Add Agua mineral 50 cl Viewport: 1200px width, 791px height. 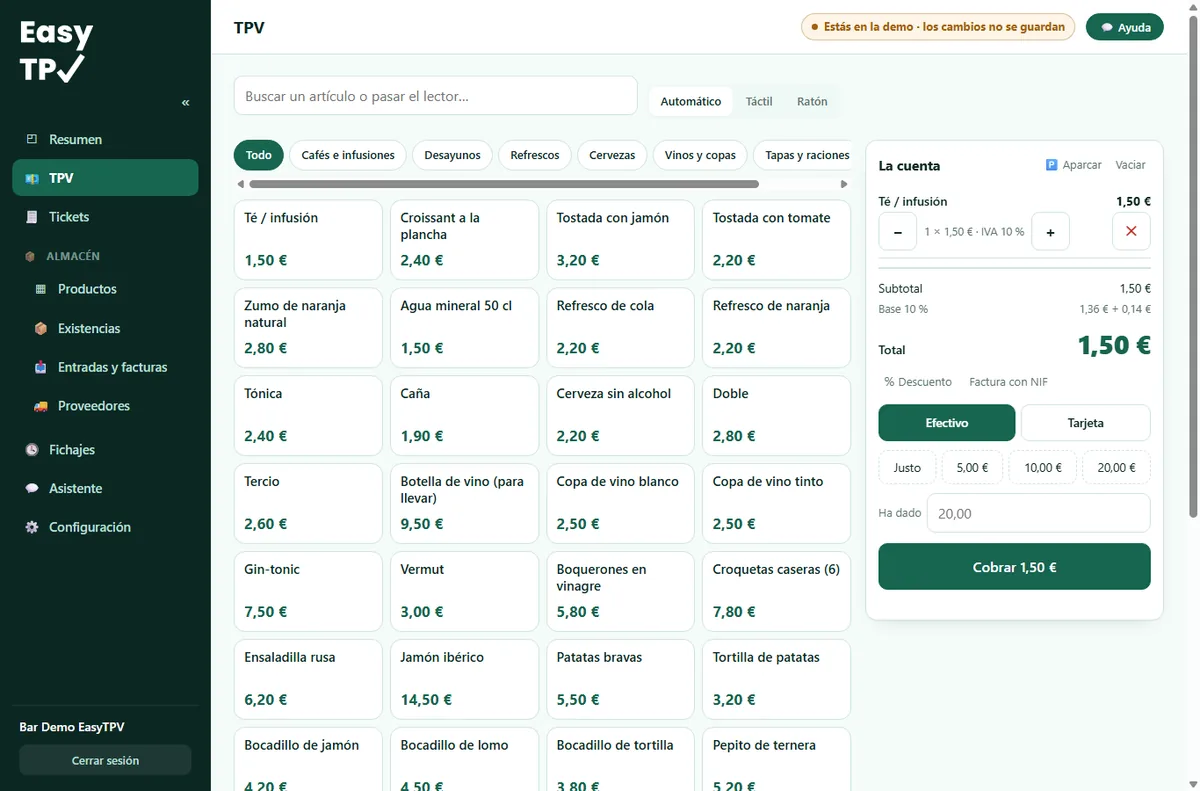(464, 328)
